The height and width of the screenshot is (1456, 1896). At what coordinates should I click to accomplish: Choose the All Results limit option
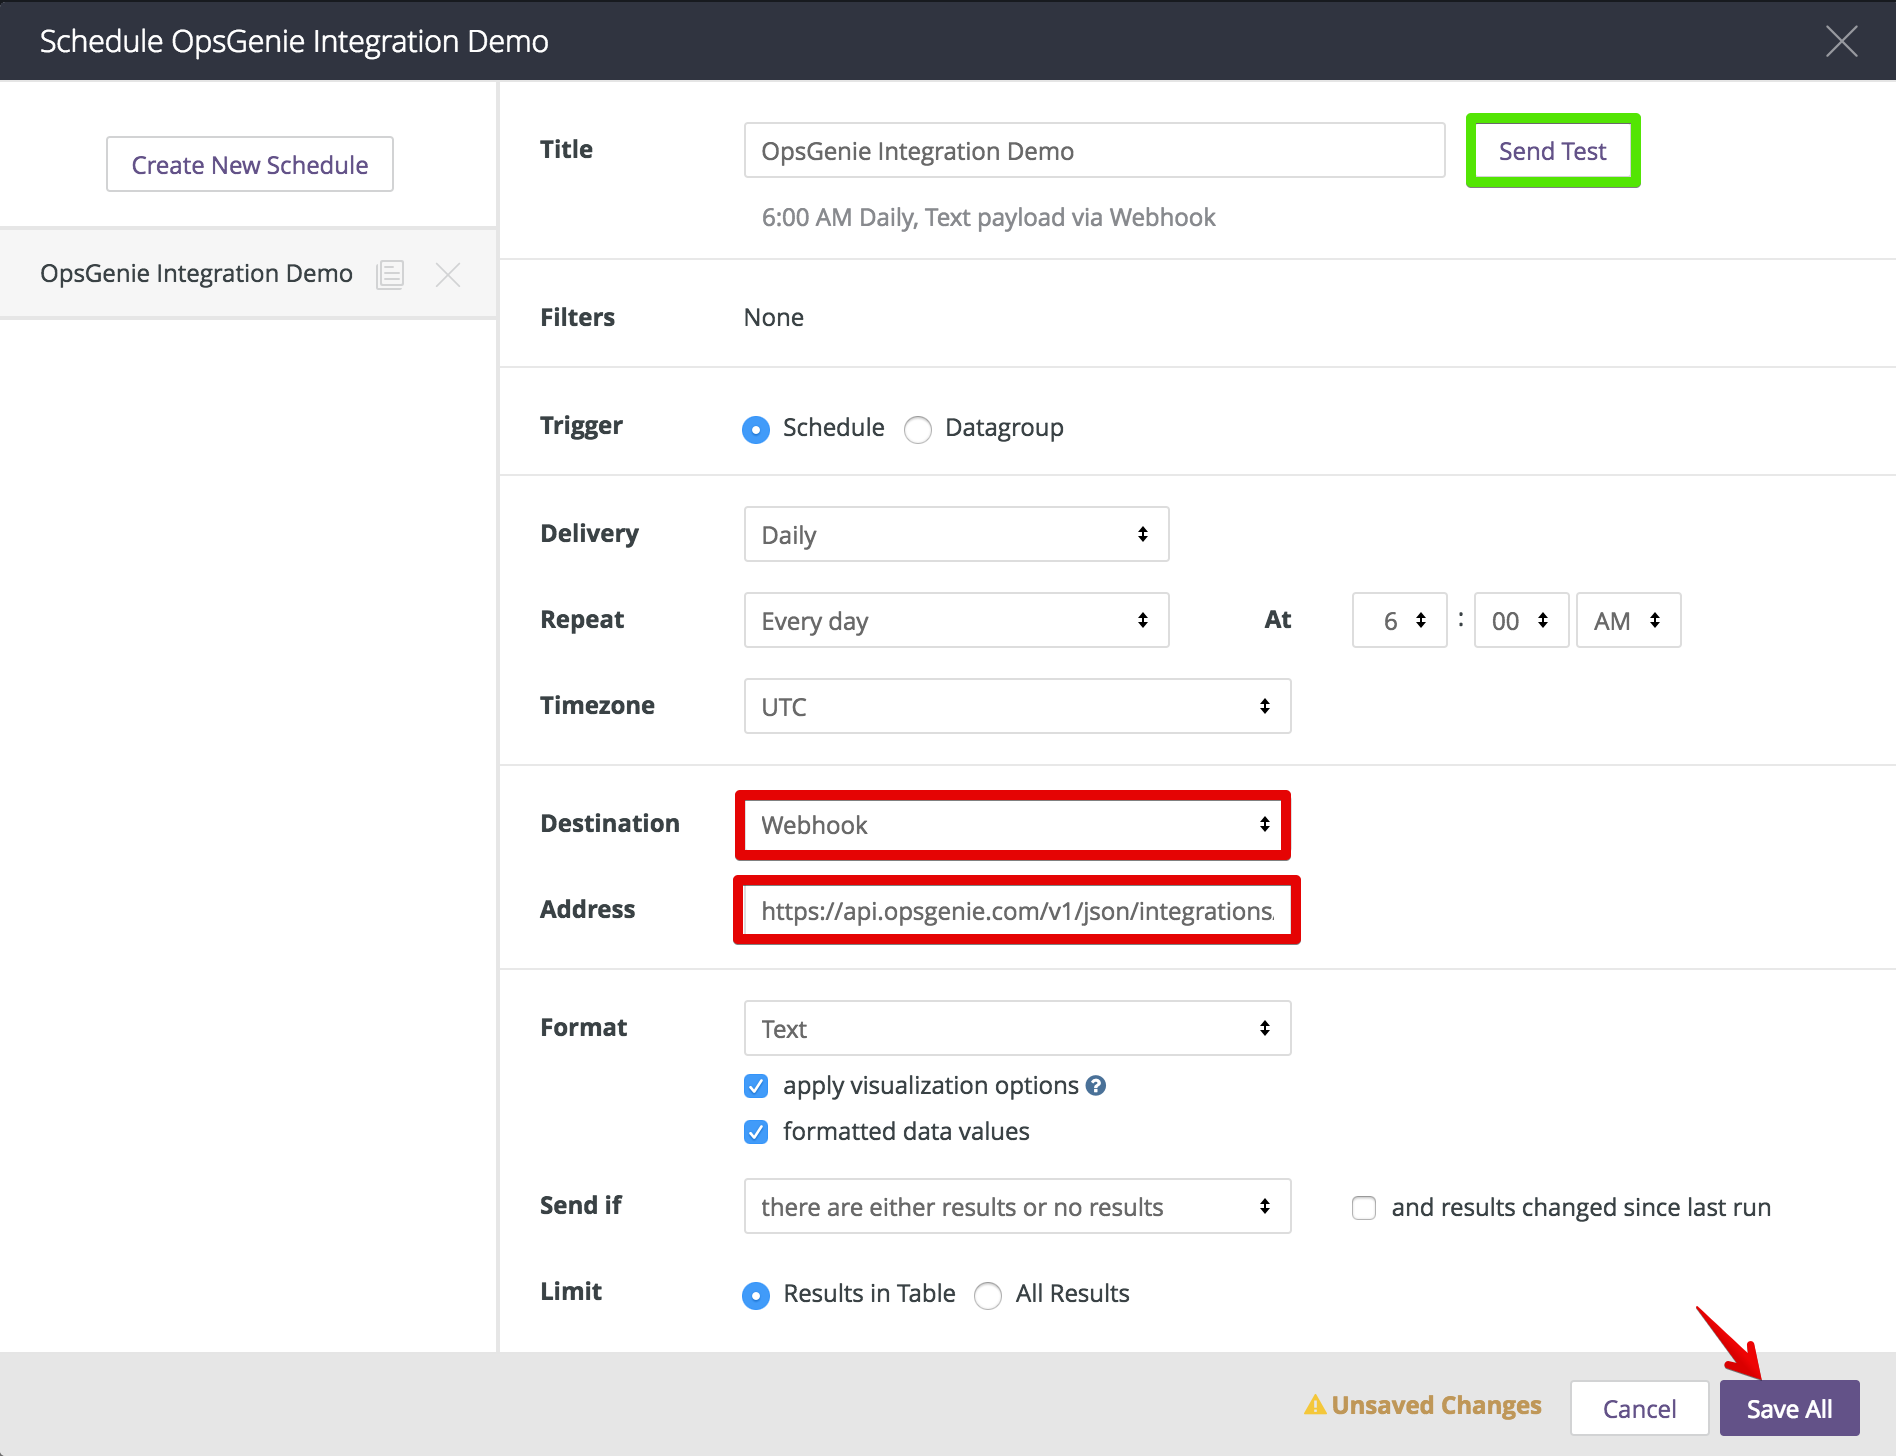click(988, 1295)
